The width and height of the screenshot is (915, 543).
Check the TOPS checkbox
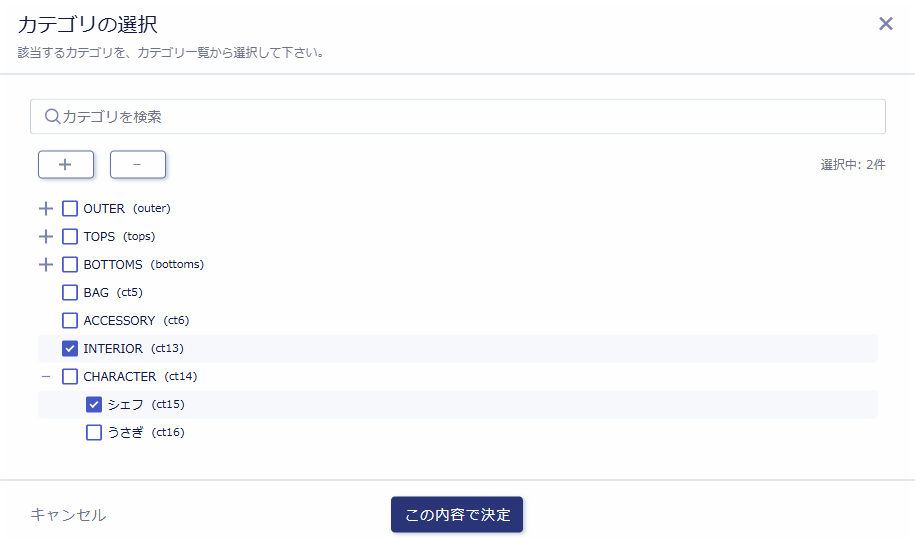[x=70, y=237]
